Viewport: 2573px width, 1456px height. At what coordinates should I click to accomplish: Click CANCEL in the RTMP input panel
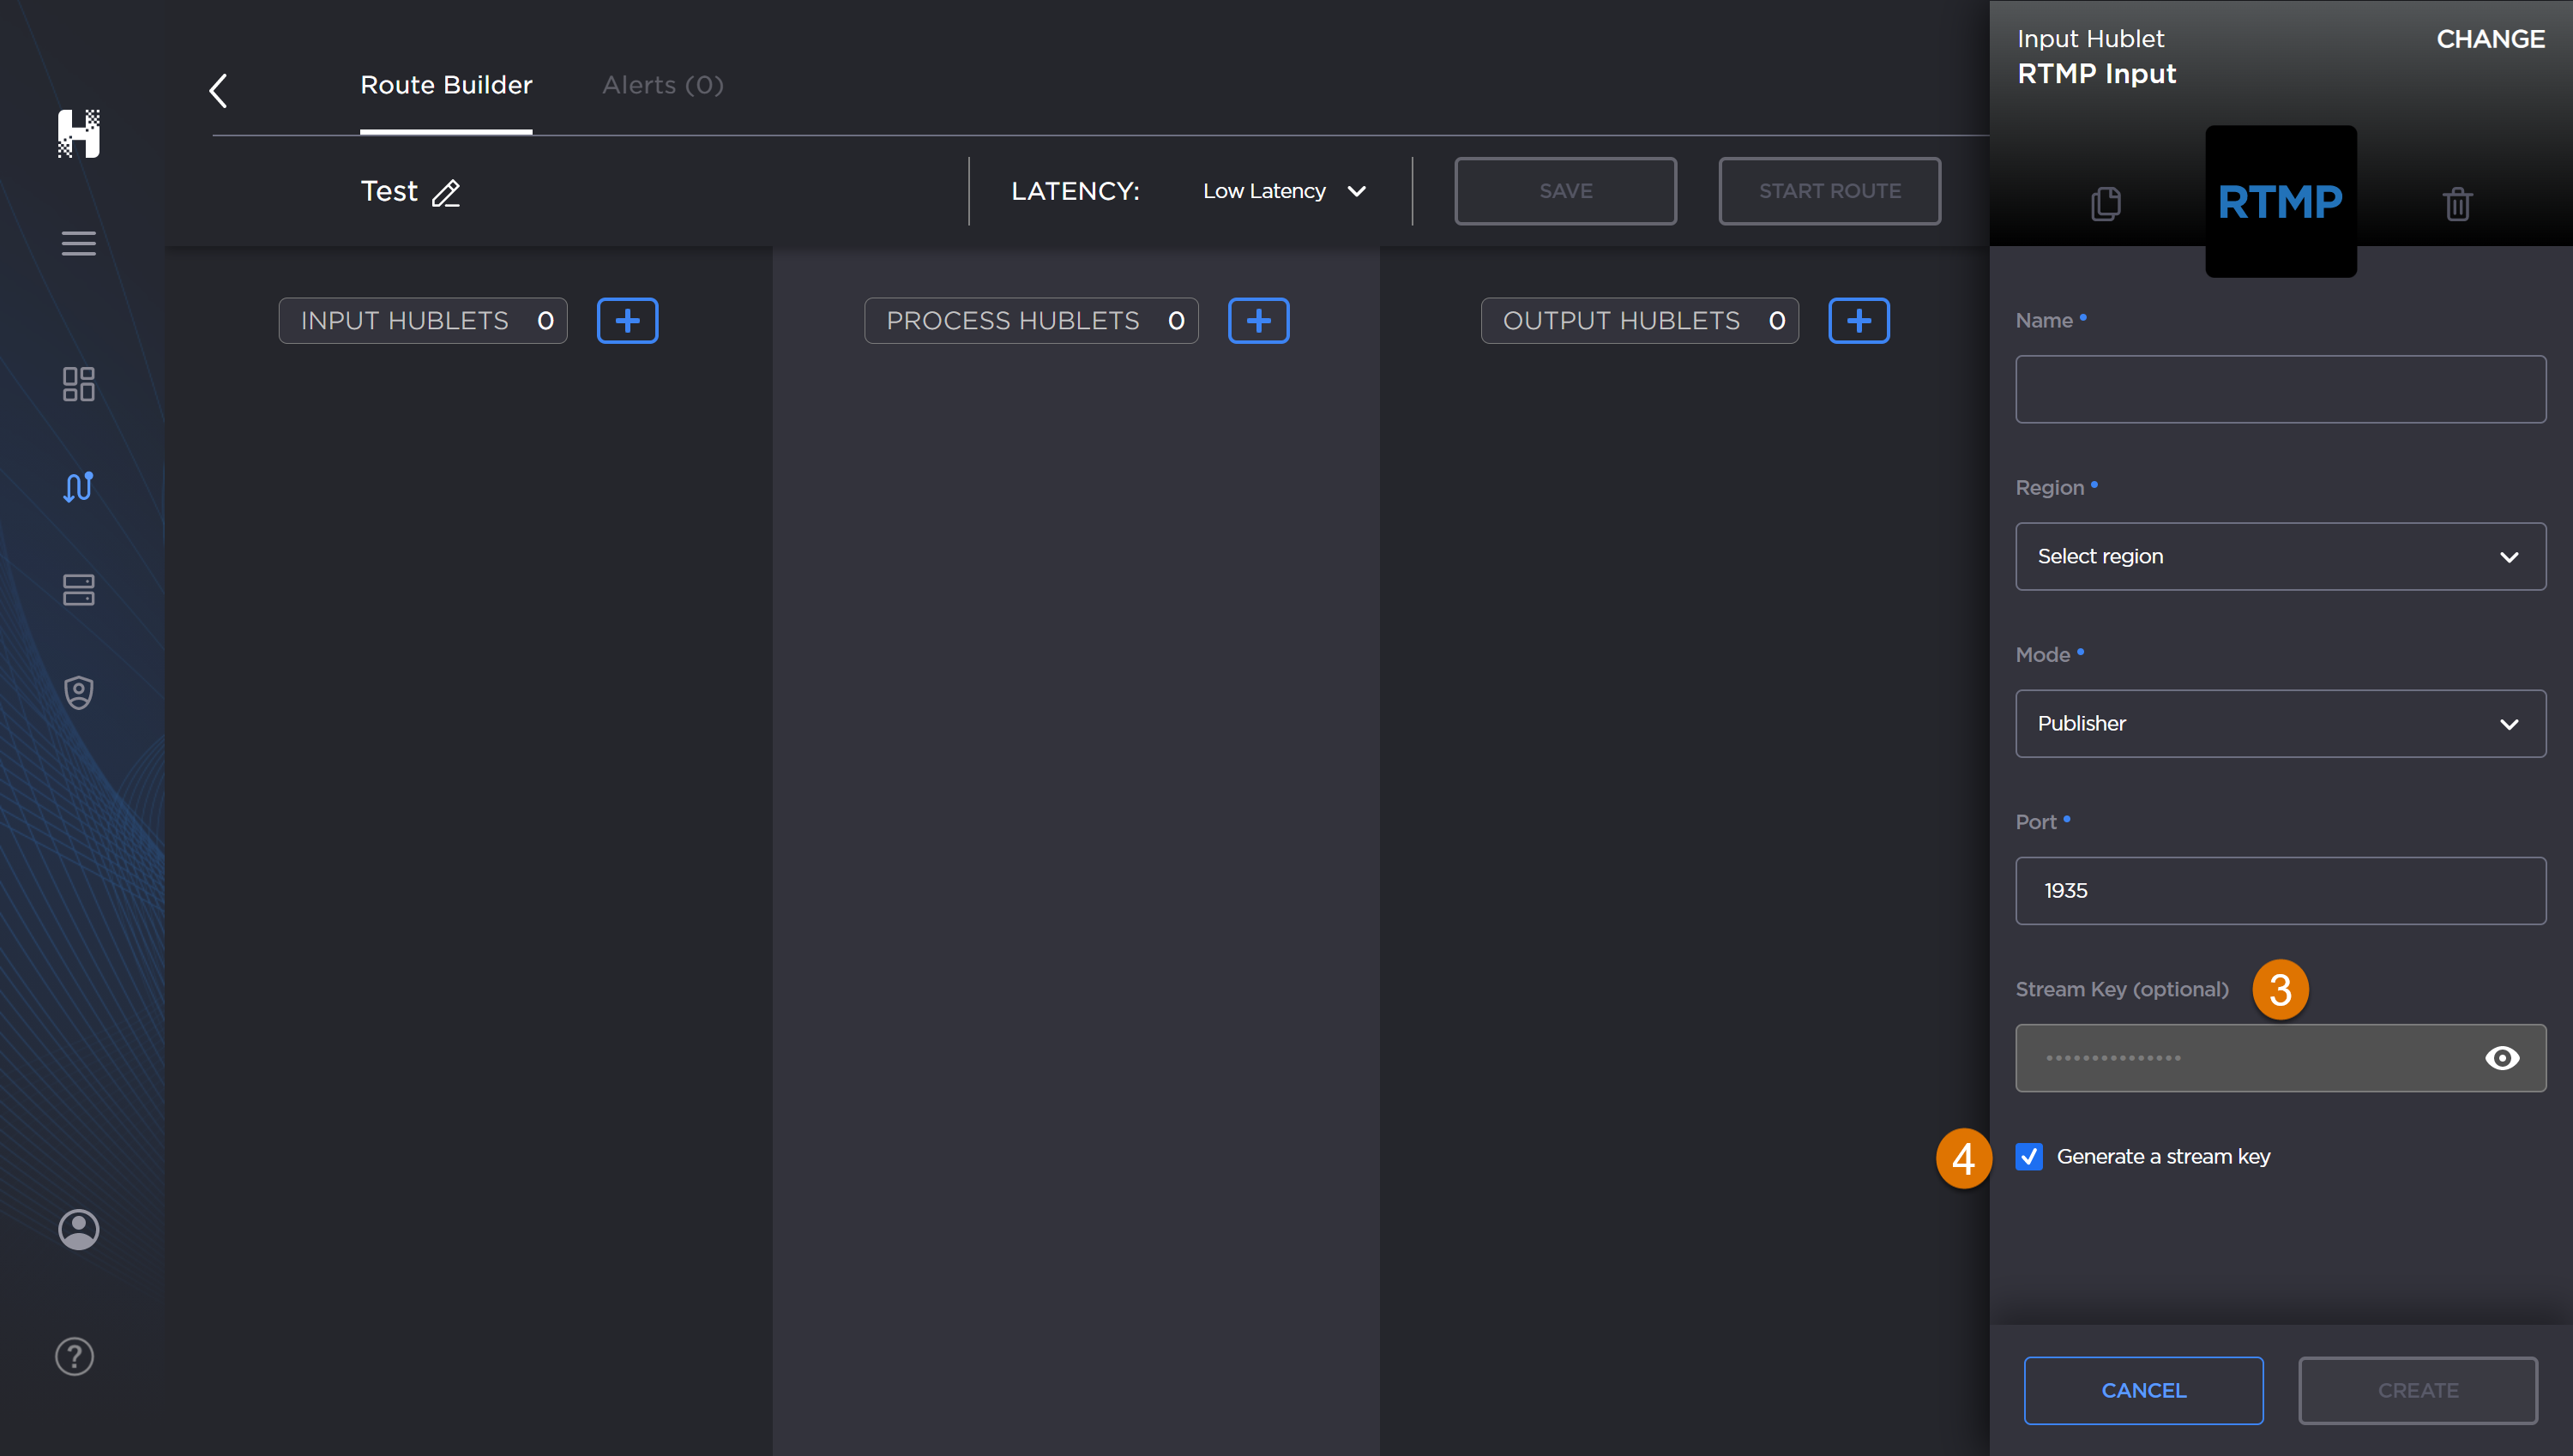[x=2143, y=1390]
